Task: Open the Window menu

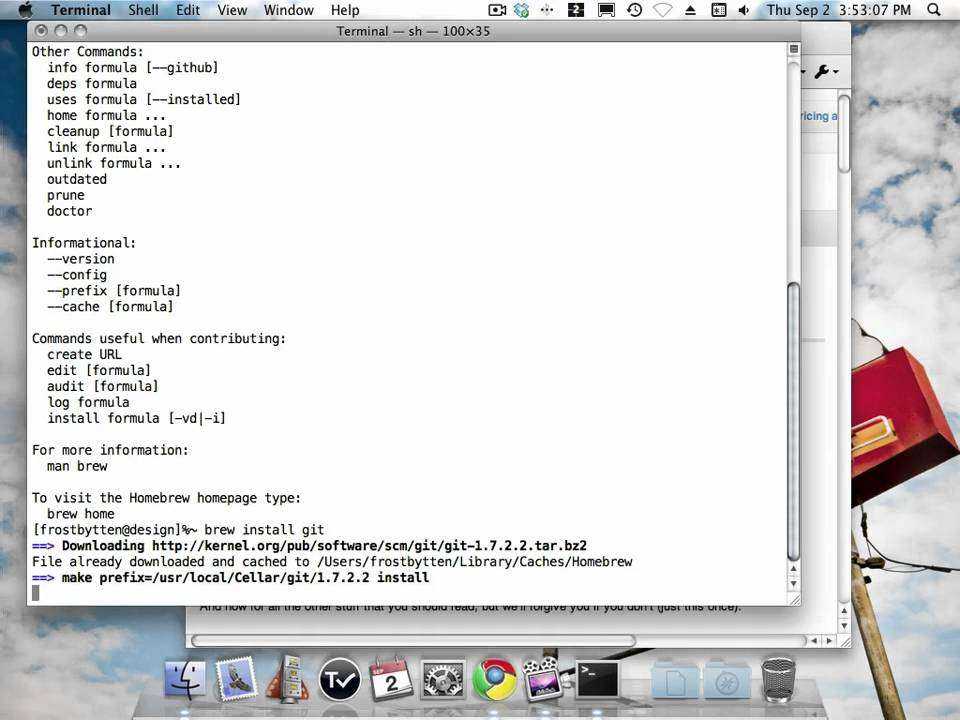Action: (288, 10)
